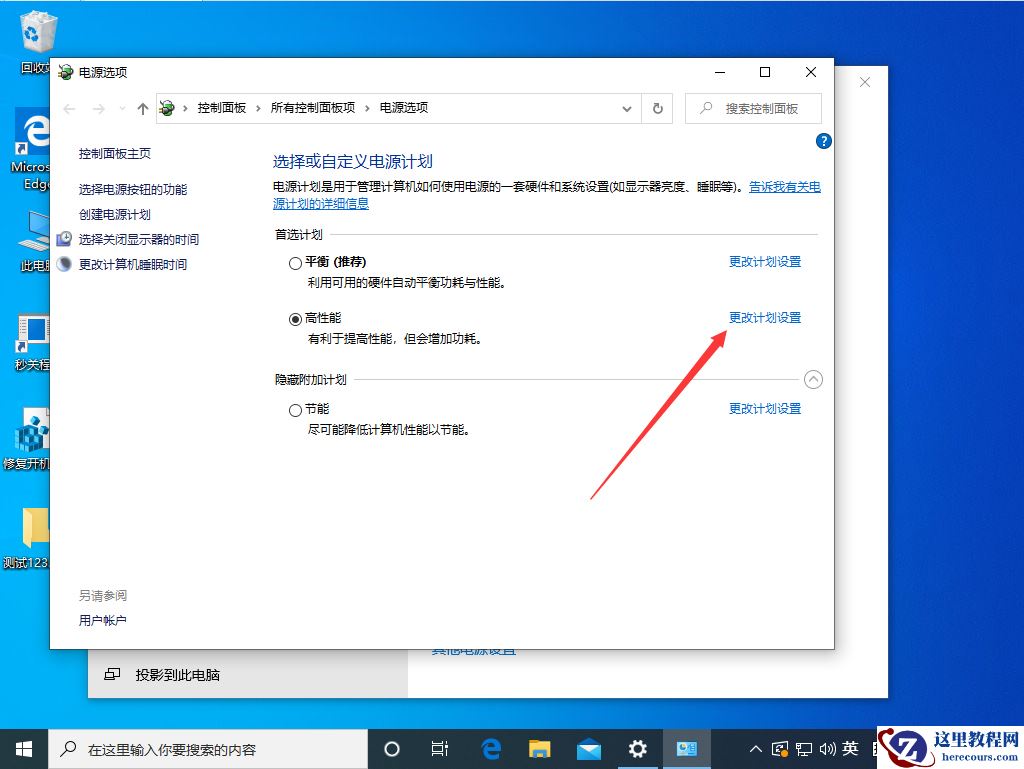Open Task View from the taskbar

click(x=440, y=748)
